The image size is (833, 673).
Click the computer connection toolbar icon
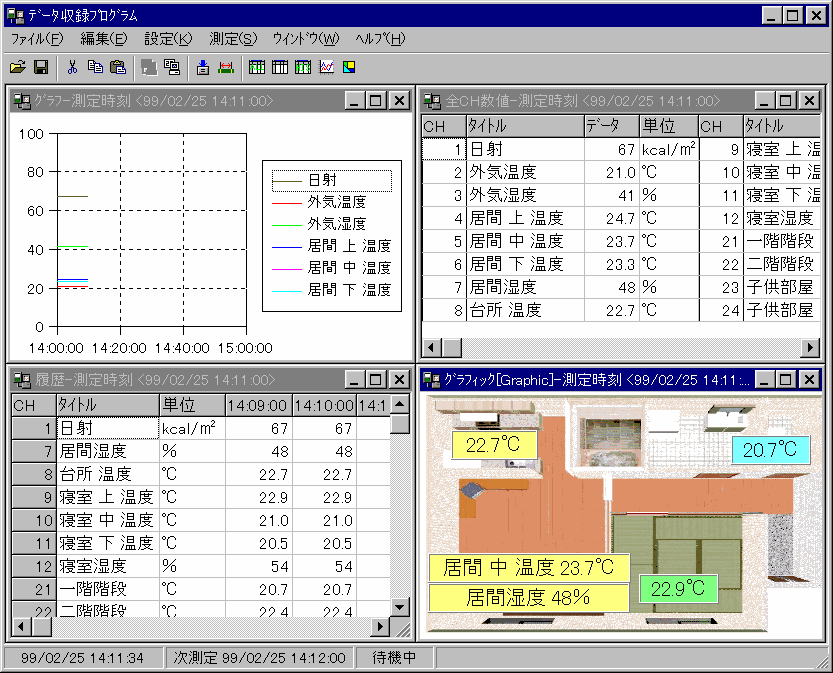172,67
